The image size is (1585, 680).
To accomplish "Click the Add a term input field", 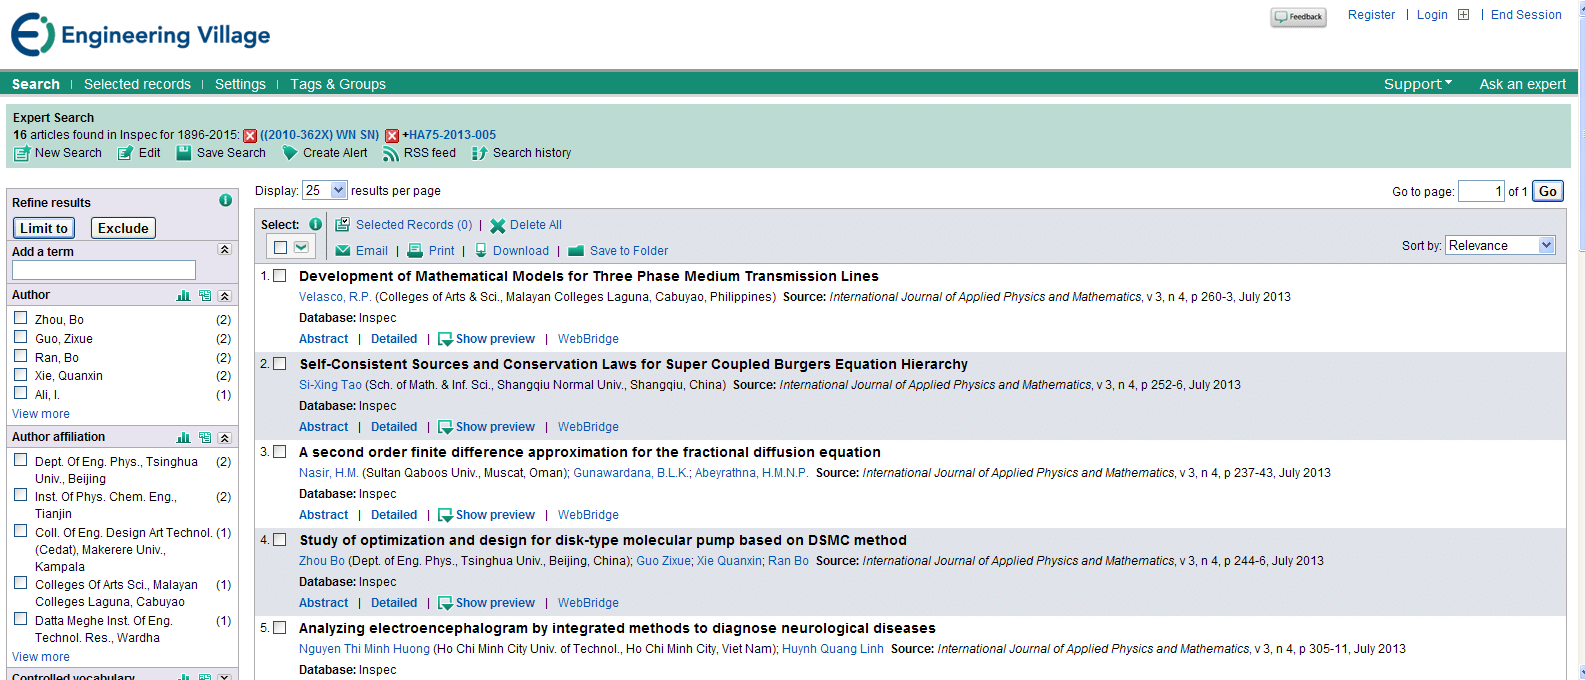I will [104, 270].
